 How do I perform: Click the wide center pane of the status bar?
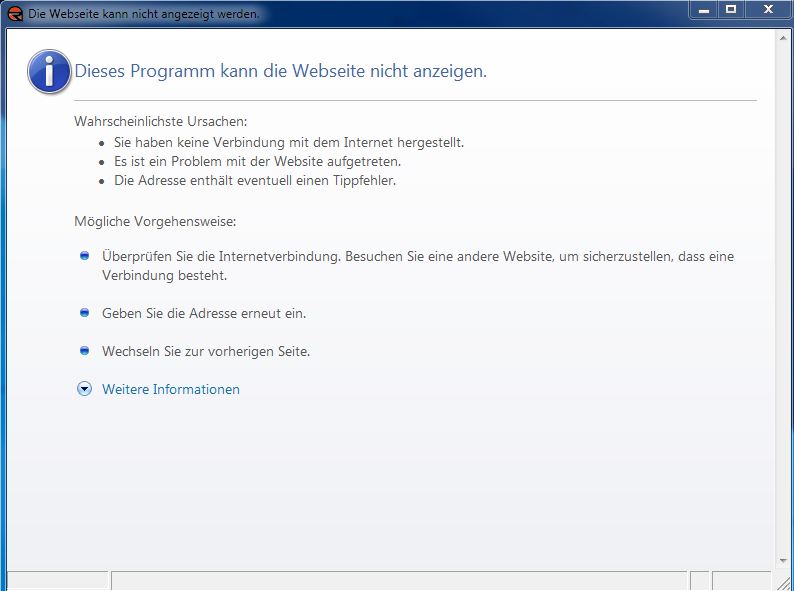[398, 581]
